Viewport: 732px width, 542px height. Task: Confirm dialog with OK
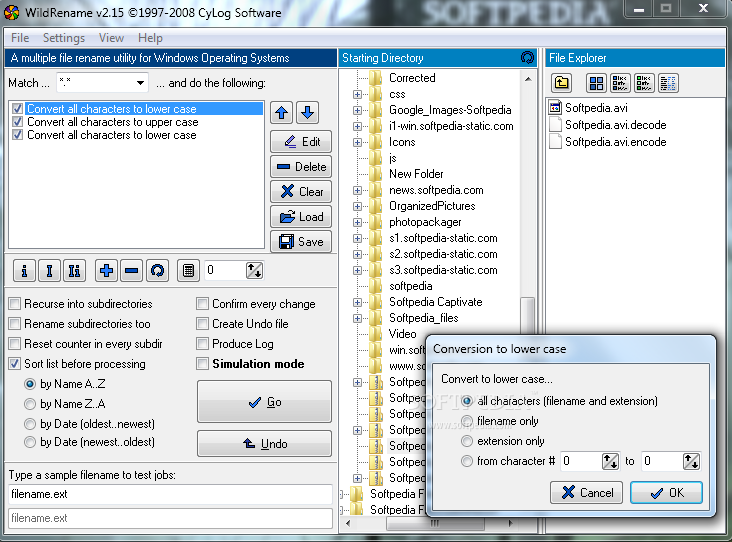click(666, 493)
